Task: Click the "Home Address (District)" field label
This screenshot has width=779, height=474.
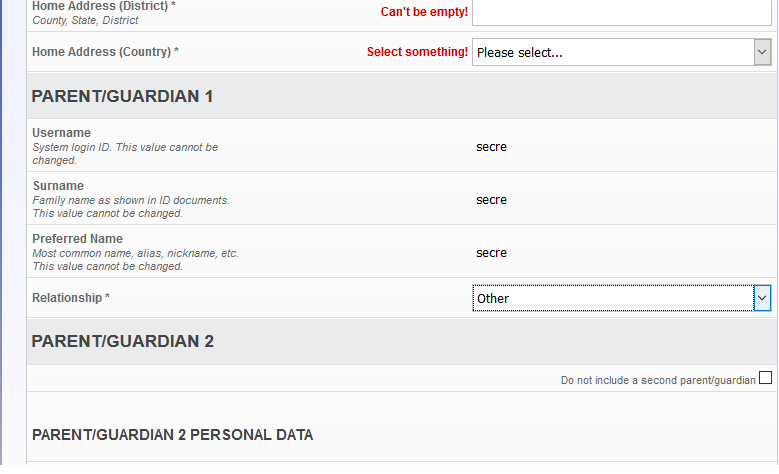Action: pos(103,6)
